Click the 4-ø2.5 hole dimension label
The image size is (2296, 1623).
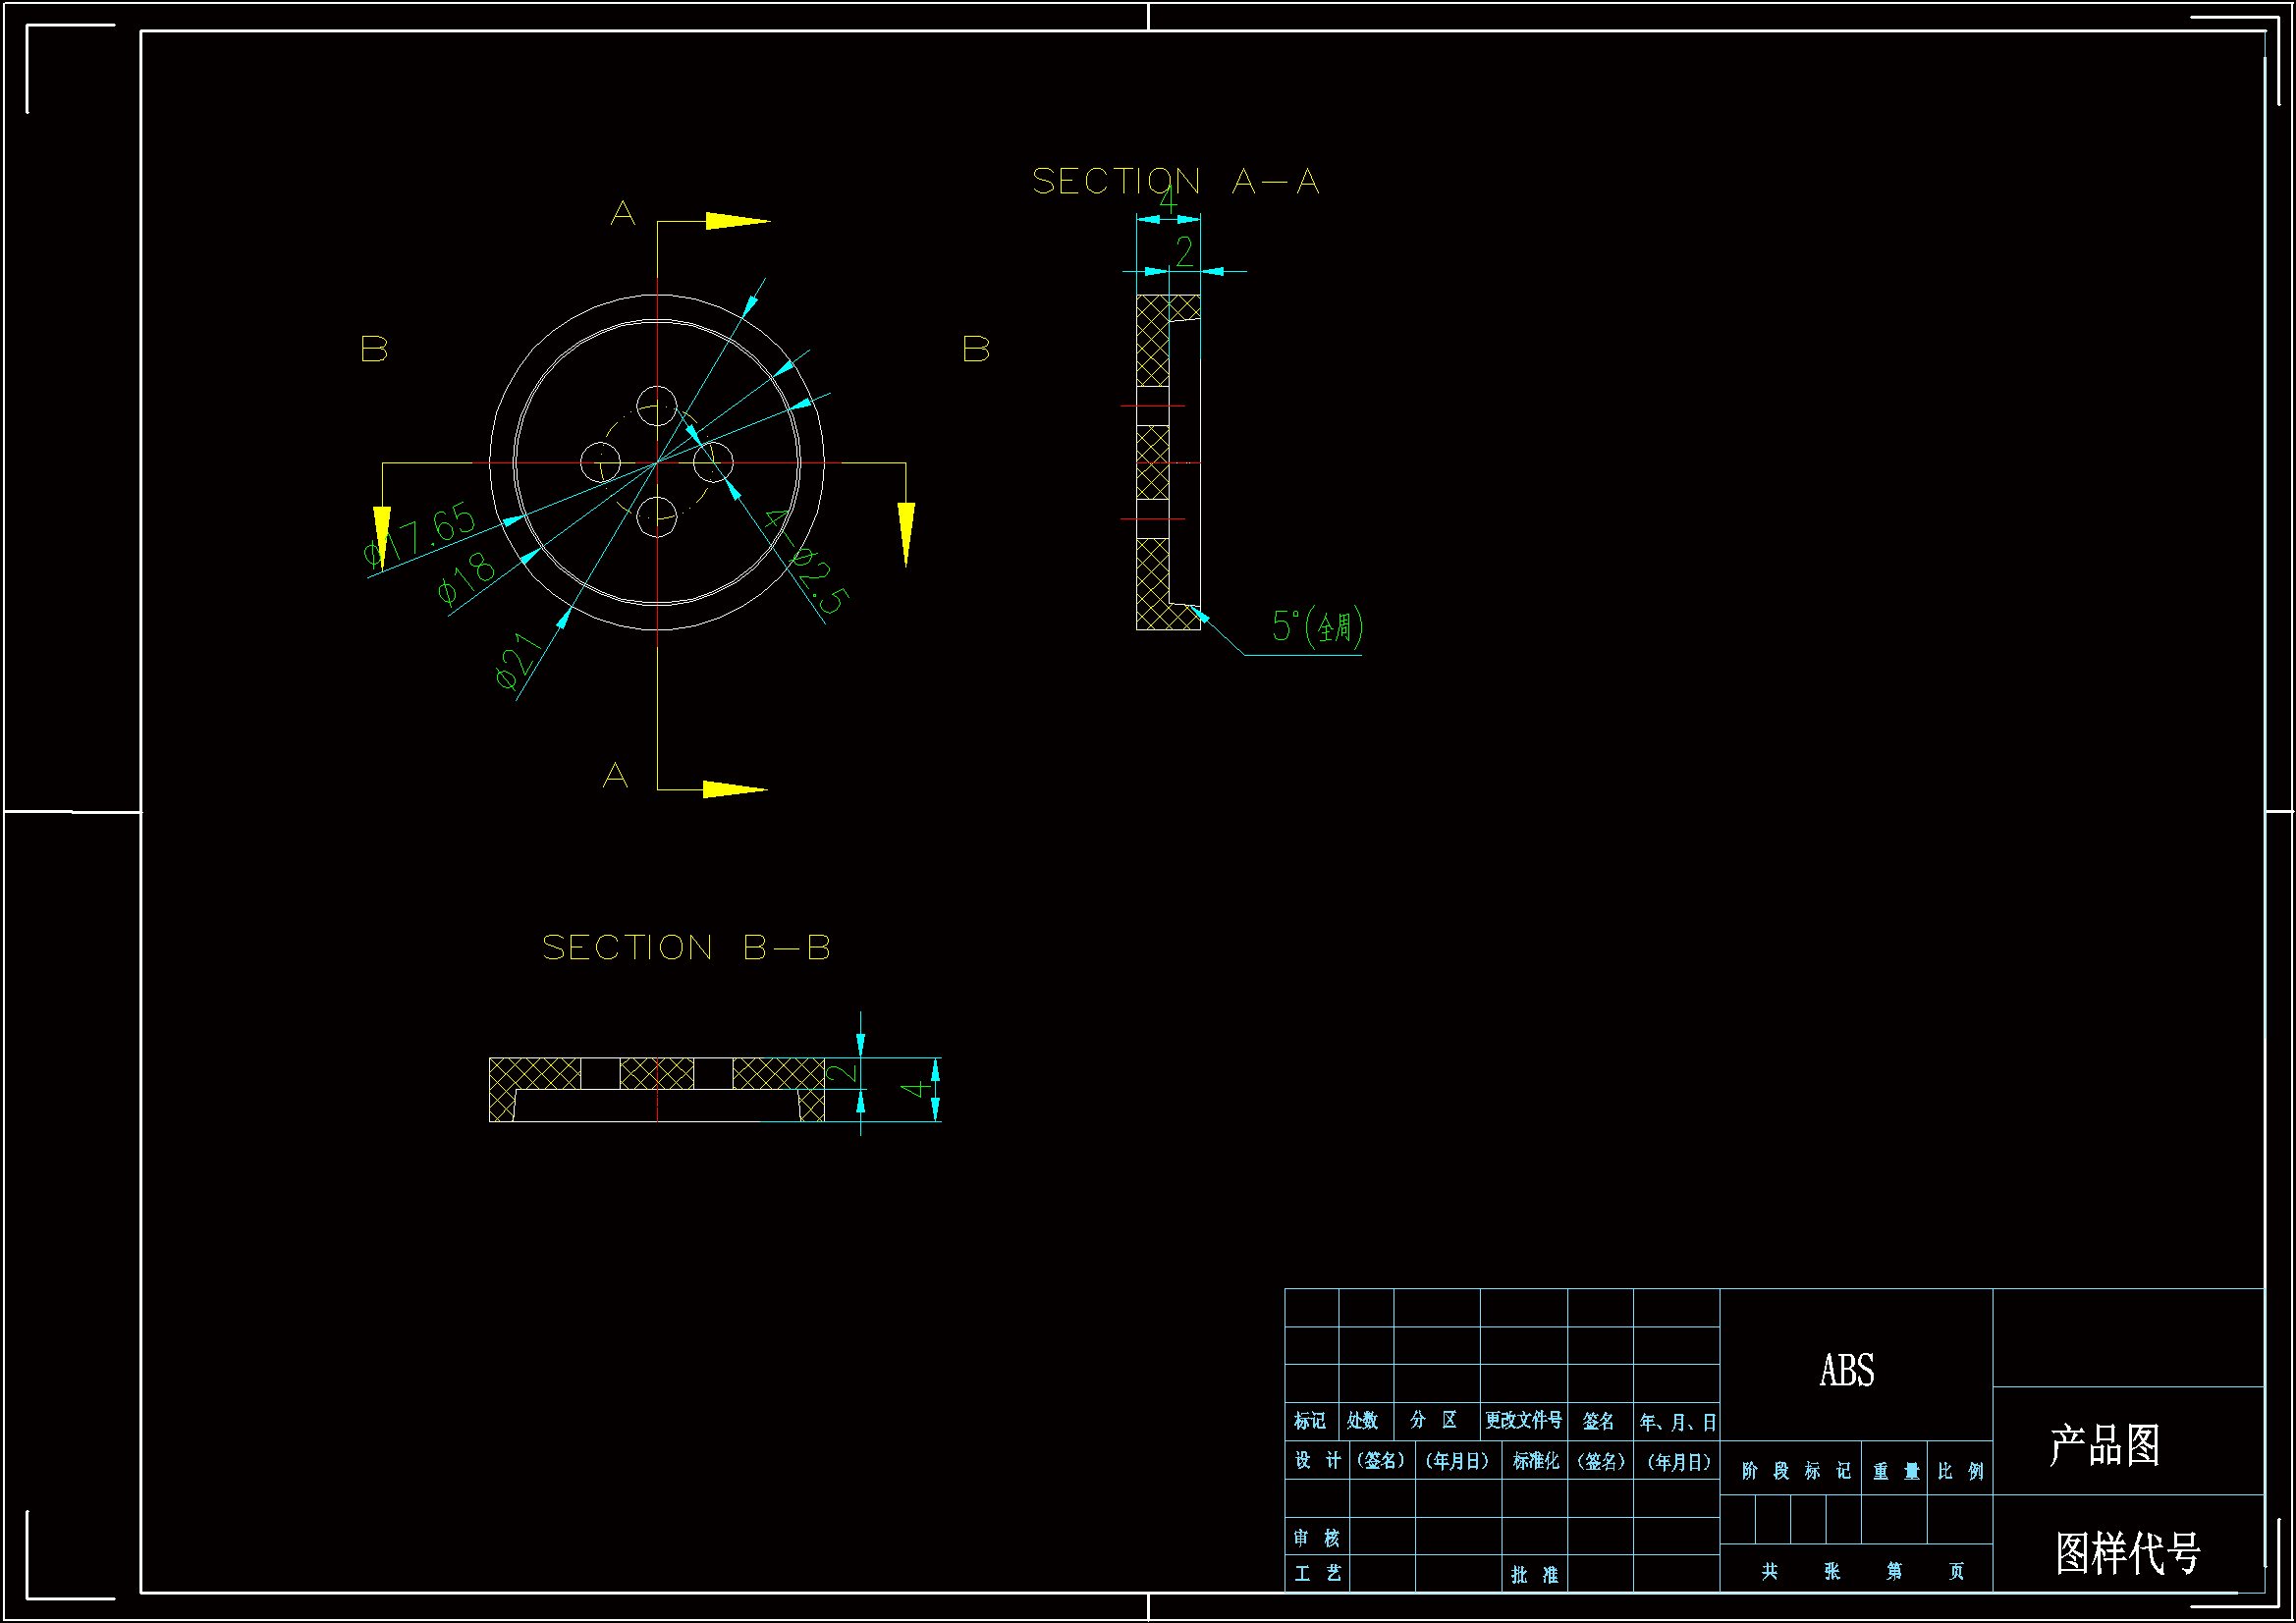(806, 561)
